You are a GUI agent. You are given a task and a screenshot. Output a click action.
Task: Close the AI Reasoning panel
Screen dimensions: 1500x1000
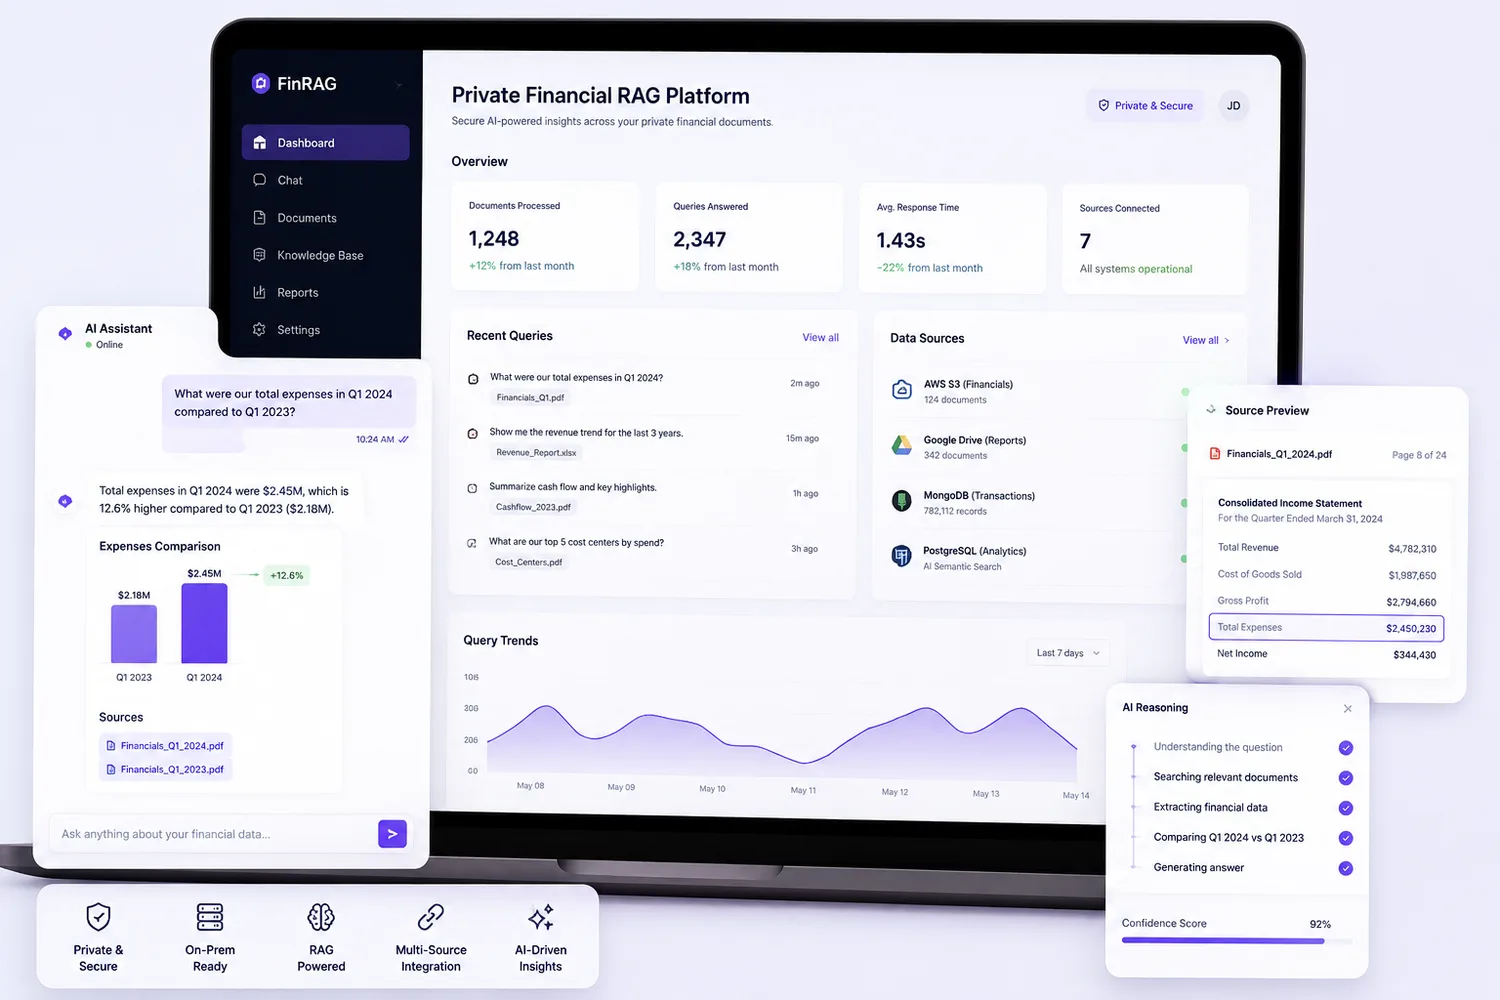pyautogui.click(x=1348, y=709)
